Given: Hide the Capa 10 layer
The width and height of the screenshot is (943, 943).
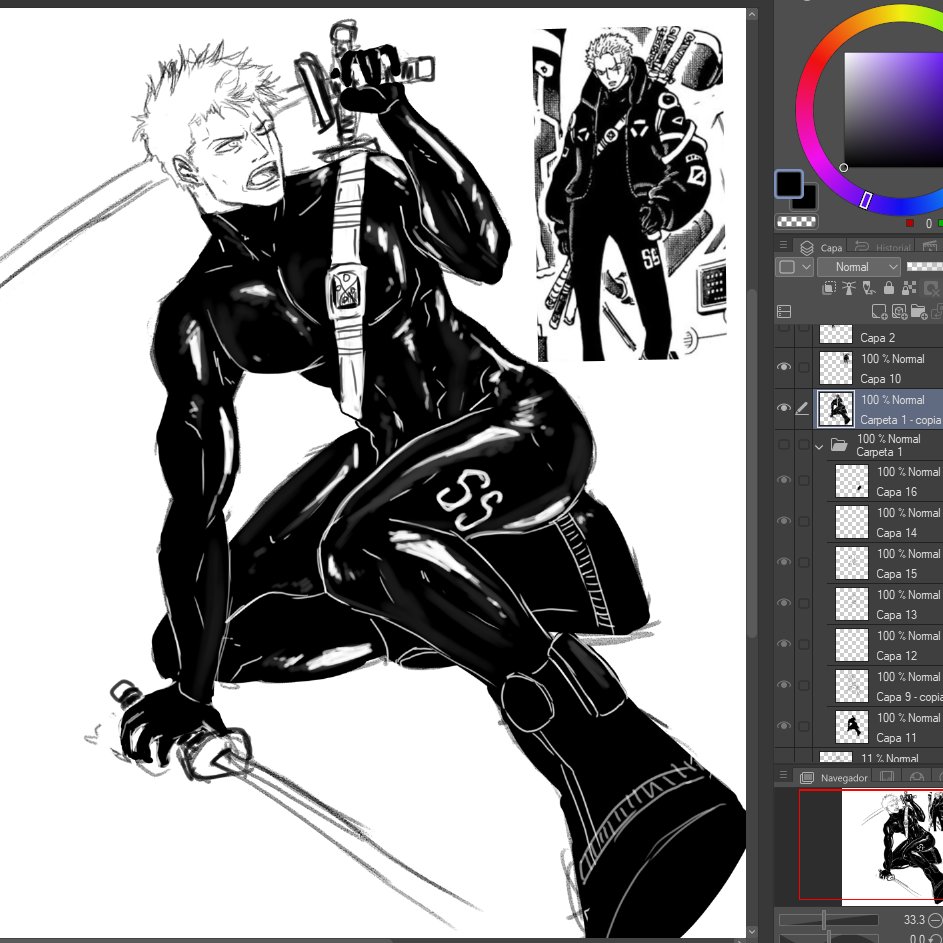Looking at the screenshot, I should (784, 367).
